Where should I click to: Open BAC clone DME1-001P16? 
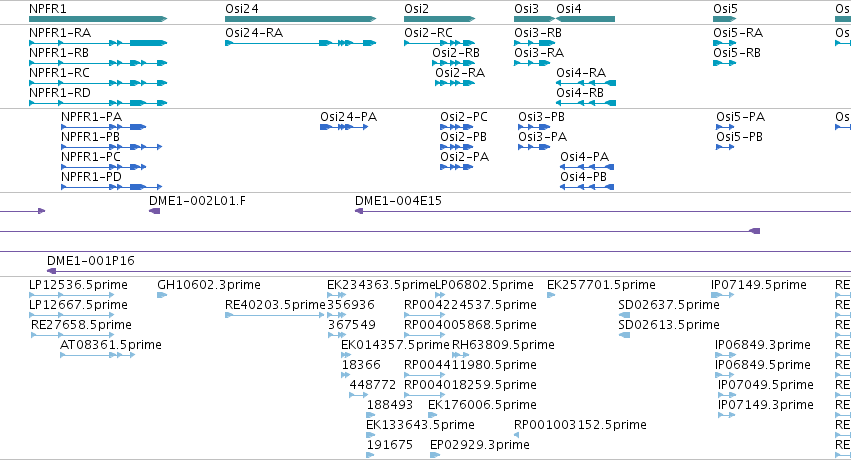pyautogui.click(x=91, y=261)
